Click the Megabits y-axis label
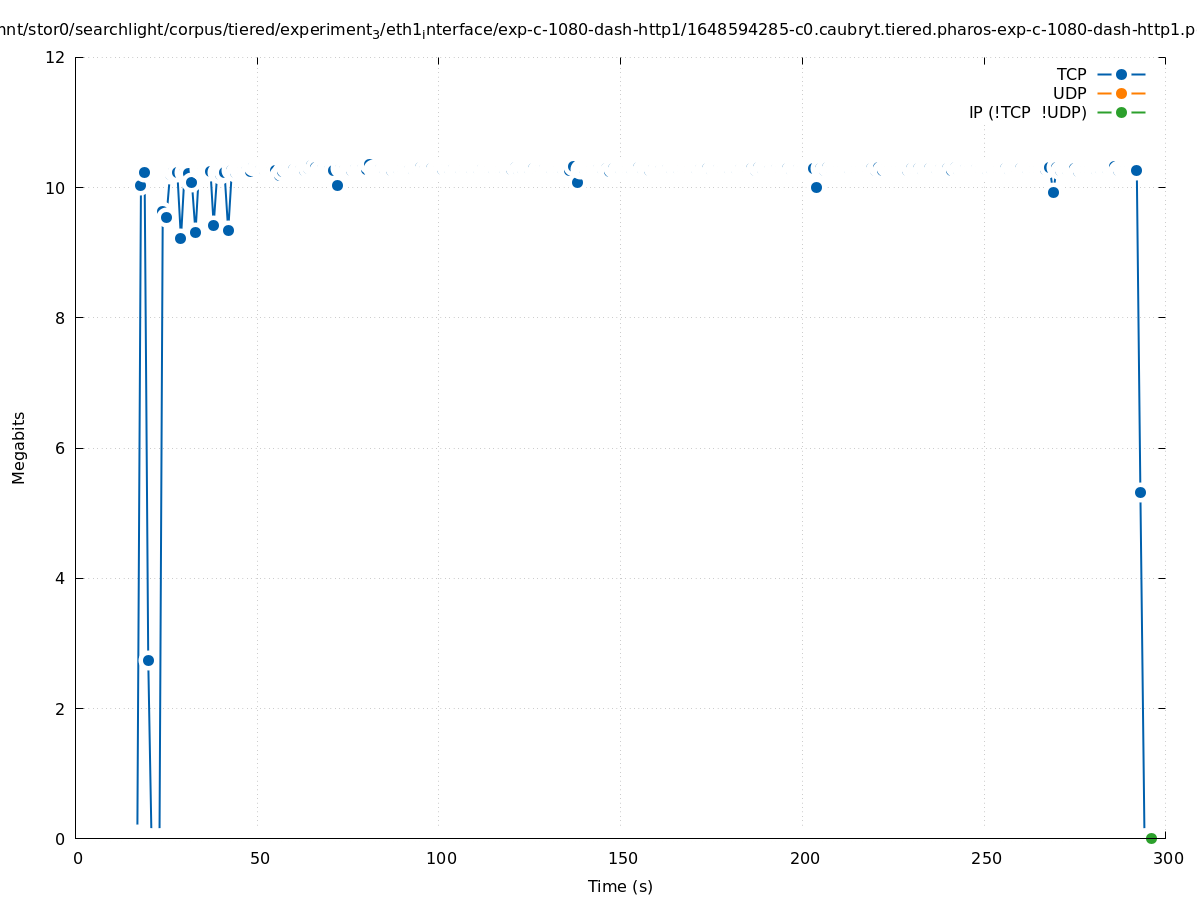This screenshot has height=900, width=1197. point(19,447)
